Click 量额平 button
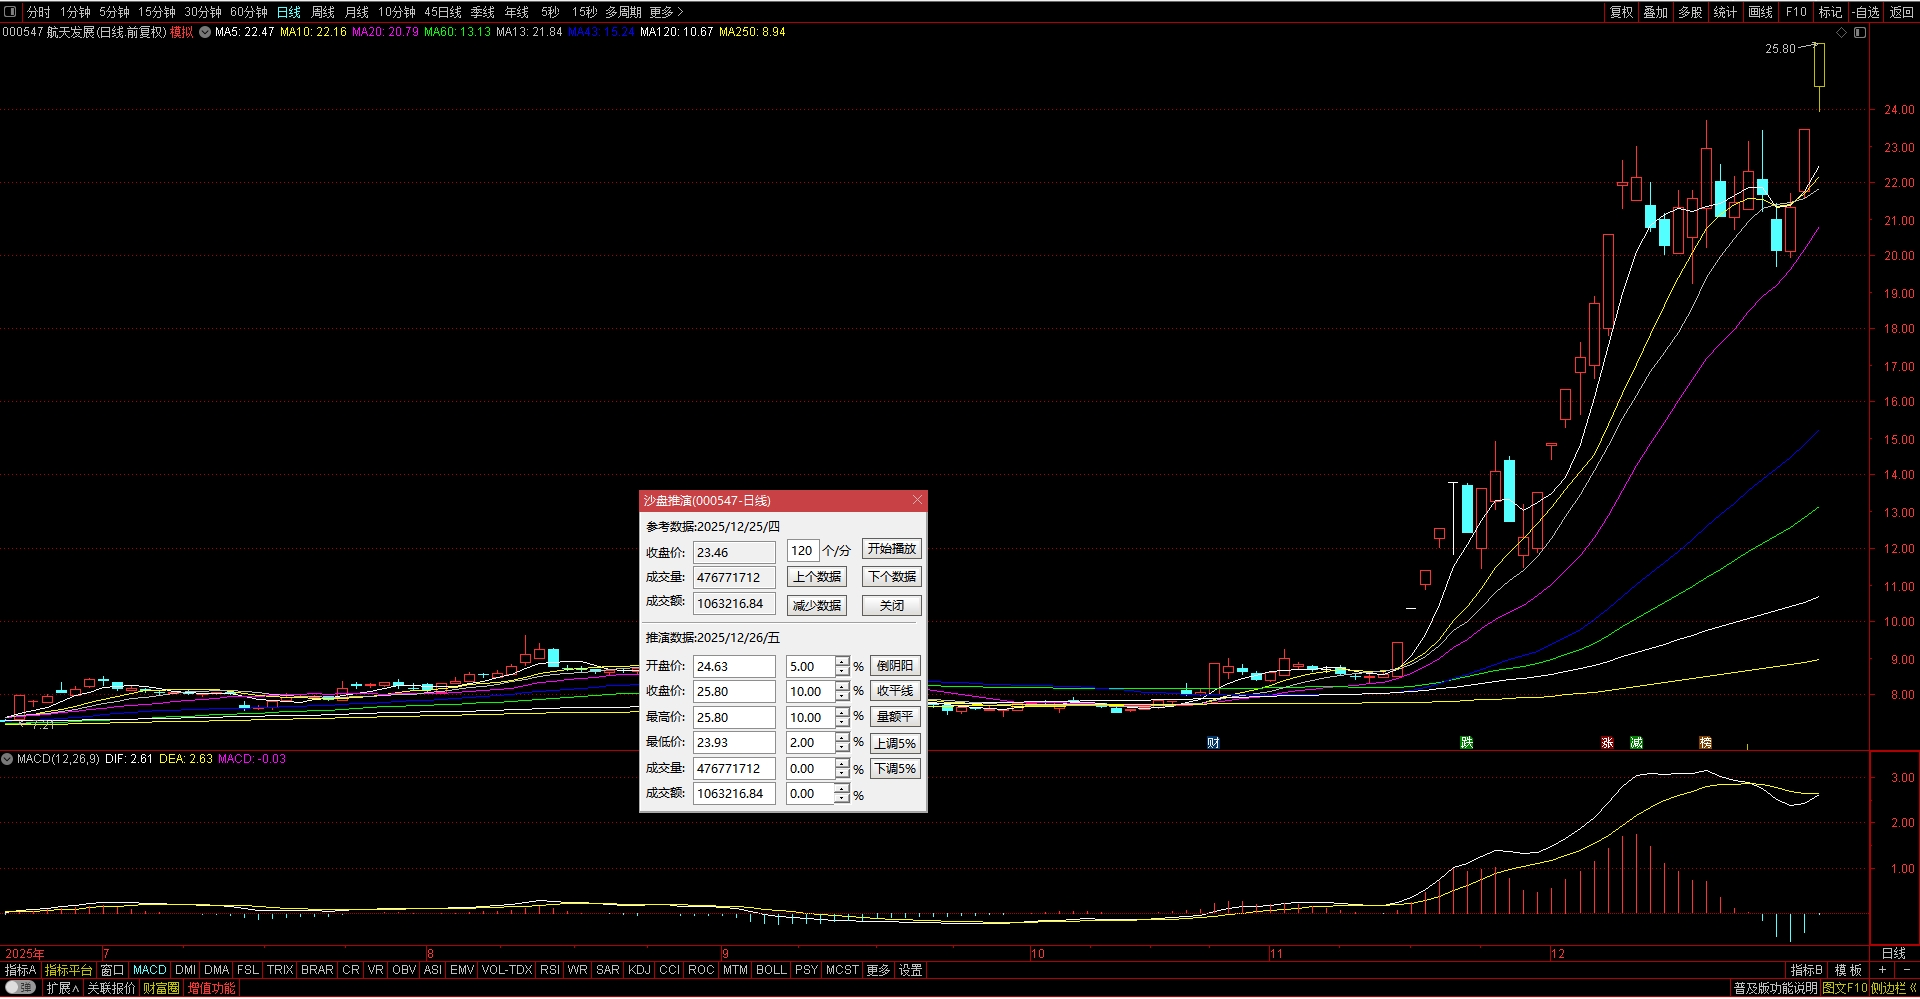1920x999 pixels. pyautogui.click(x=895, y=717)
